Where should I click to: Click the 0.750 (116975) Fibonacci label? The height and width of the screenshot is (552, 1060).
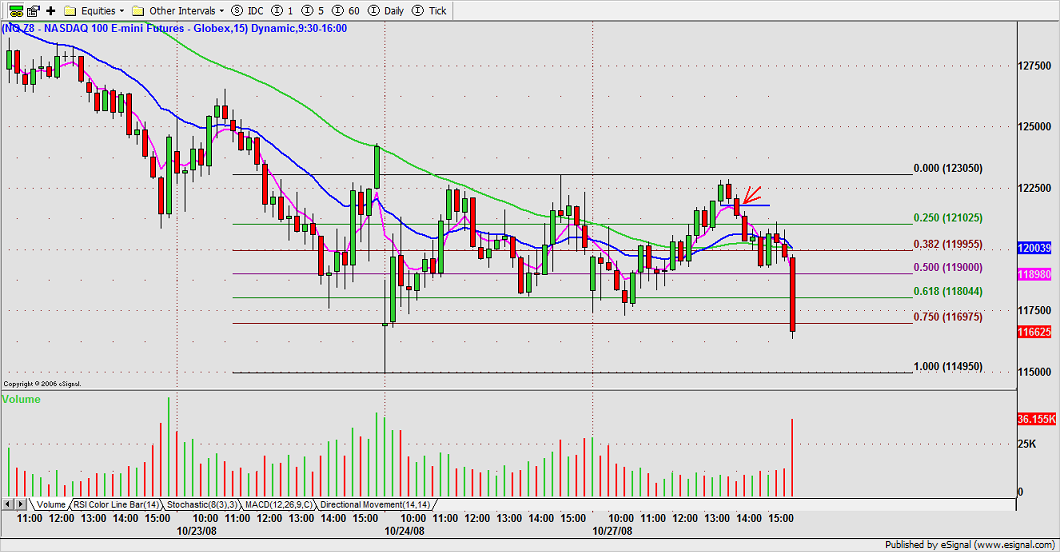[x=948, y=316]
